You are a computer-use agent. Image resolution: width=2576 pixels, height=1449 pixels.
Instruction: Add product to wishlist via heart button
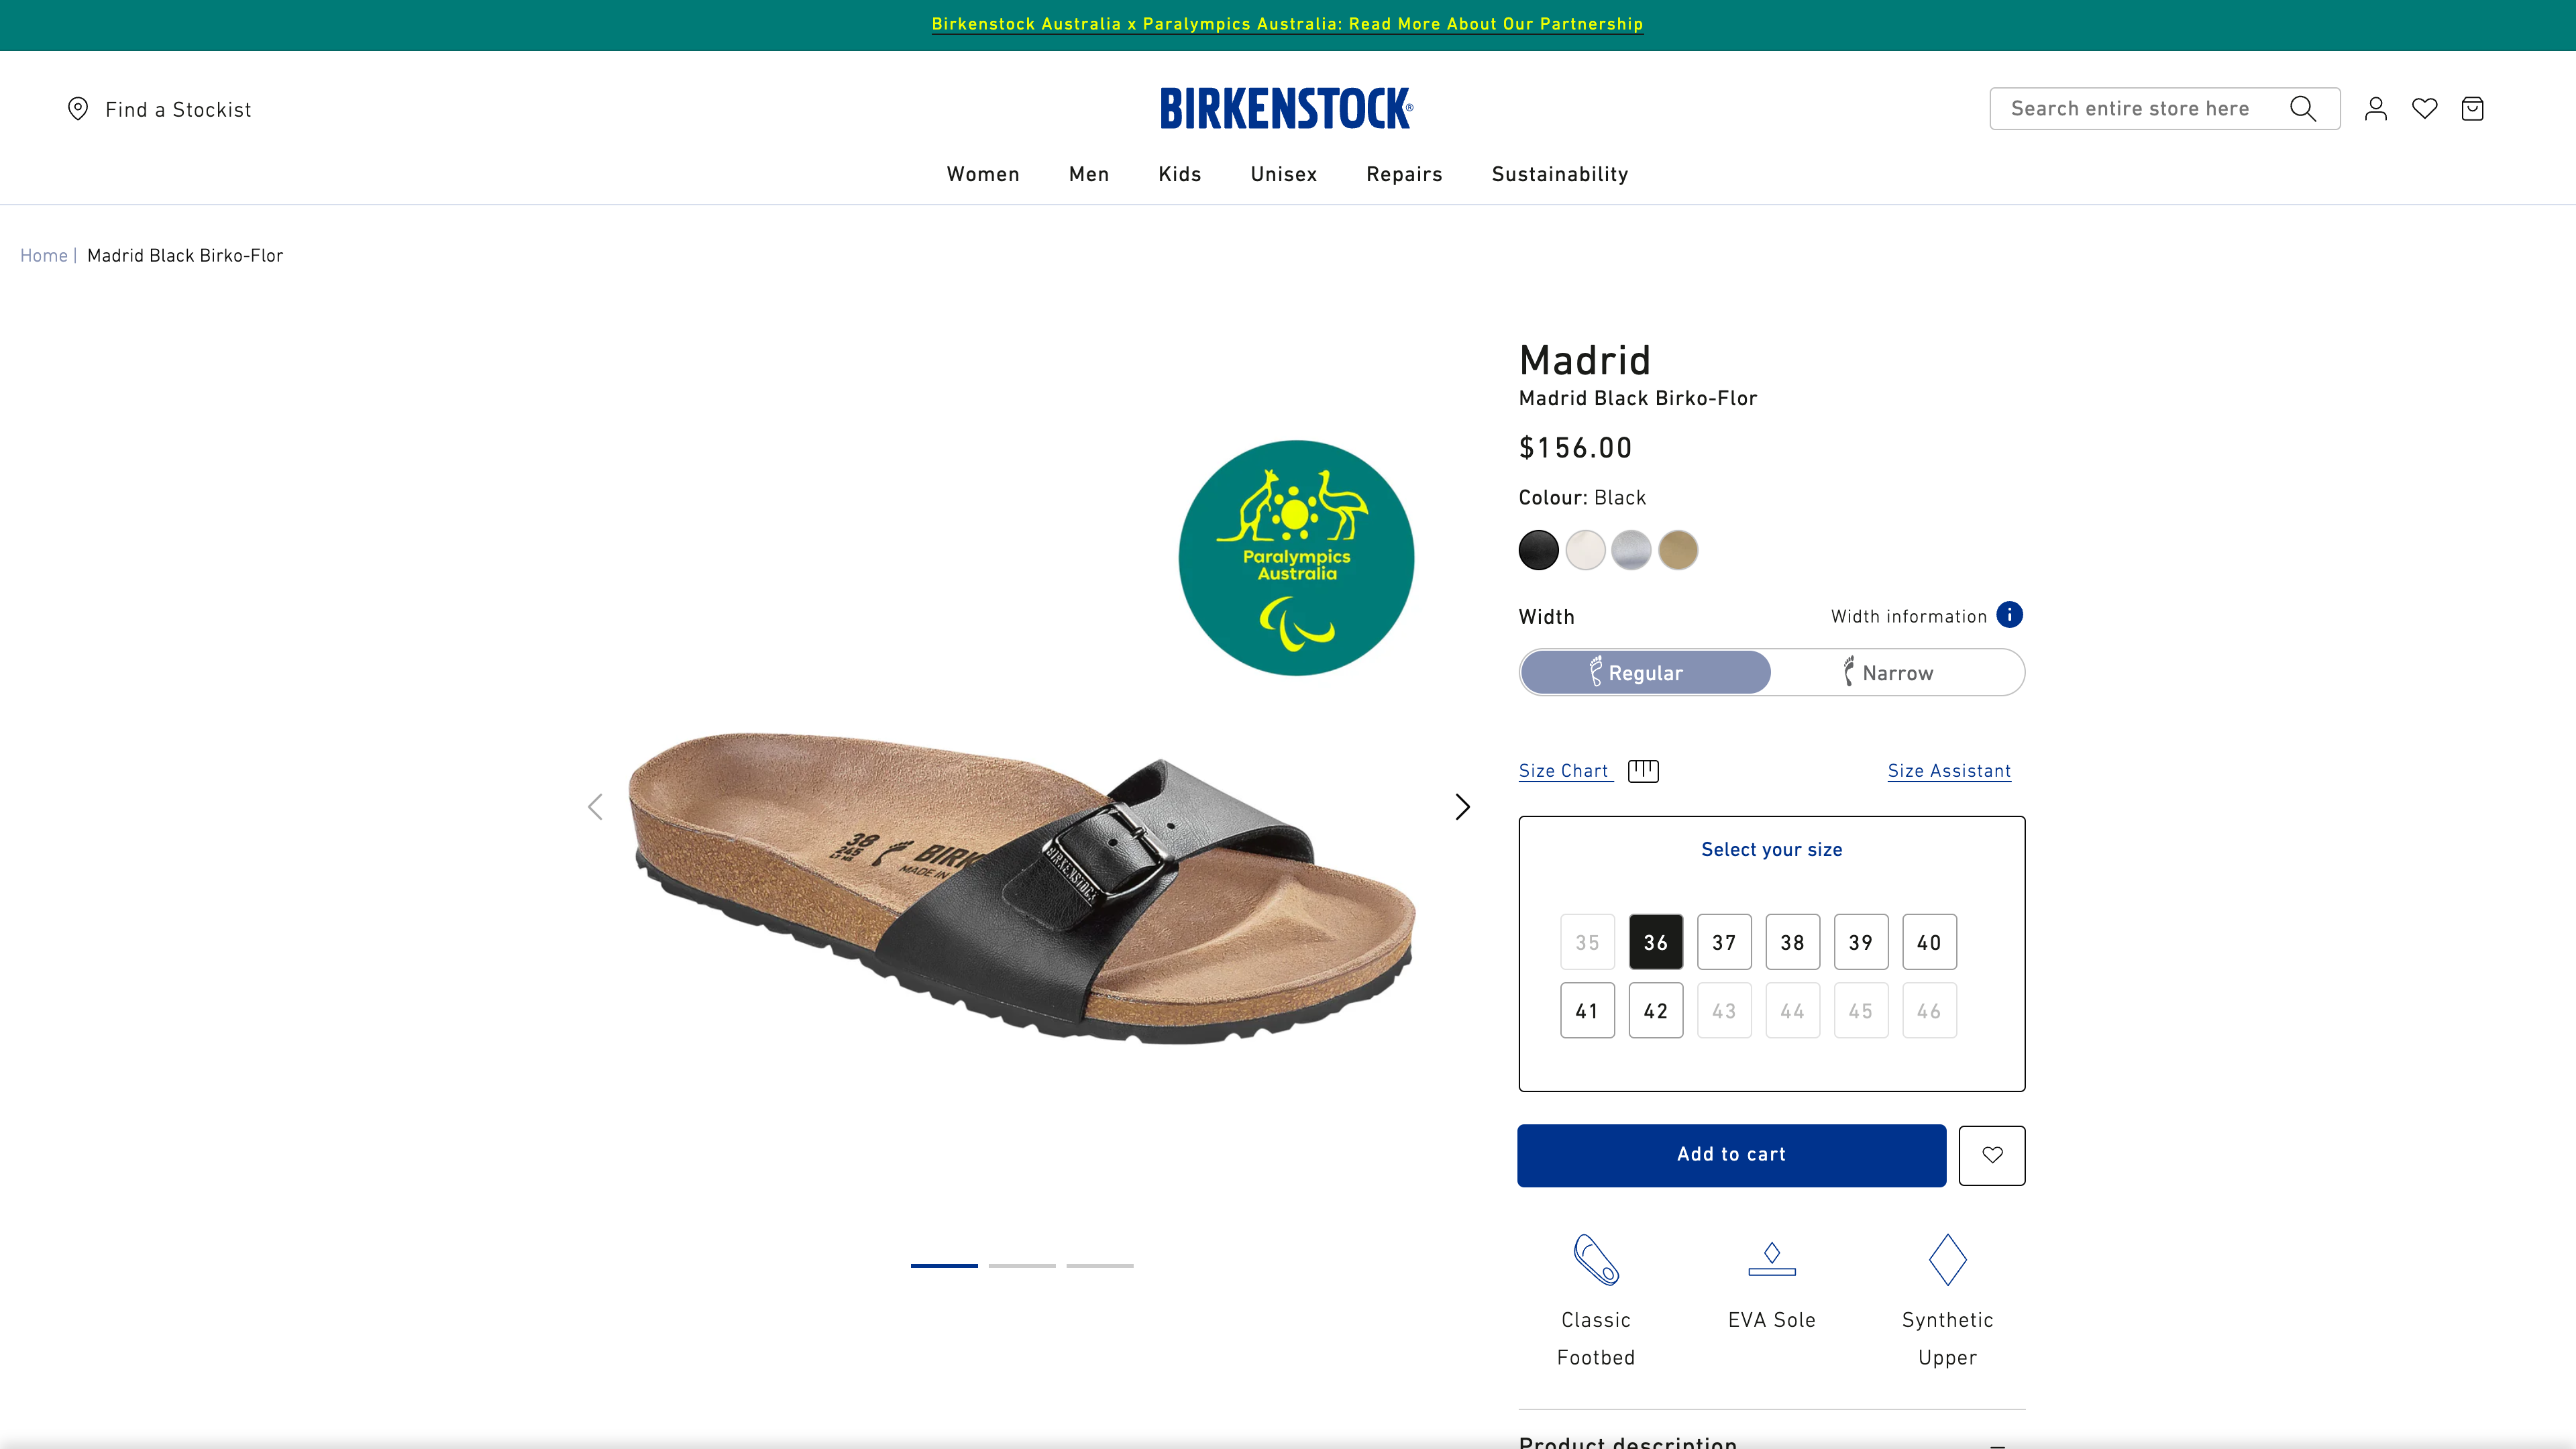tap(1991, 1155)
